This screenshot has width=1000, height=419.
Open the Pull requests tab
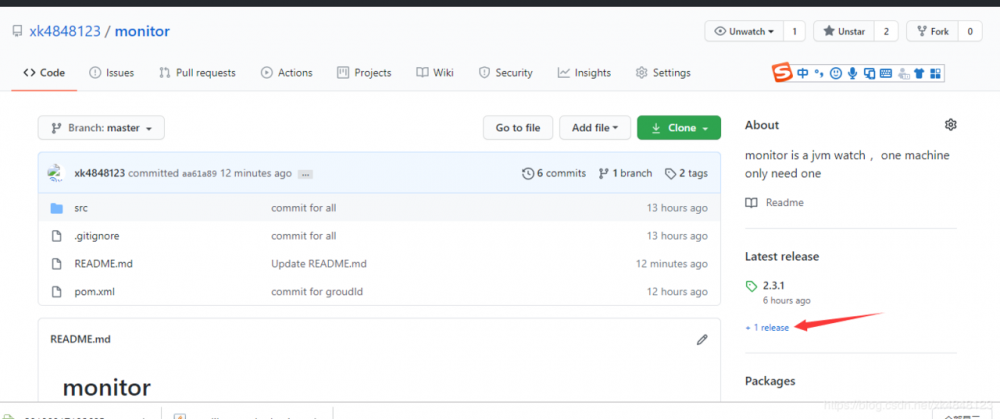click(197, 73)
